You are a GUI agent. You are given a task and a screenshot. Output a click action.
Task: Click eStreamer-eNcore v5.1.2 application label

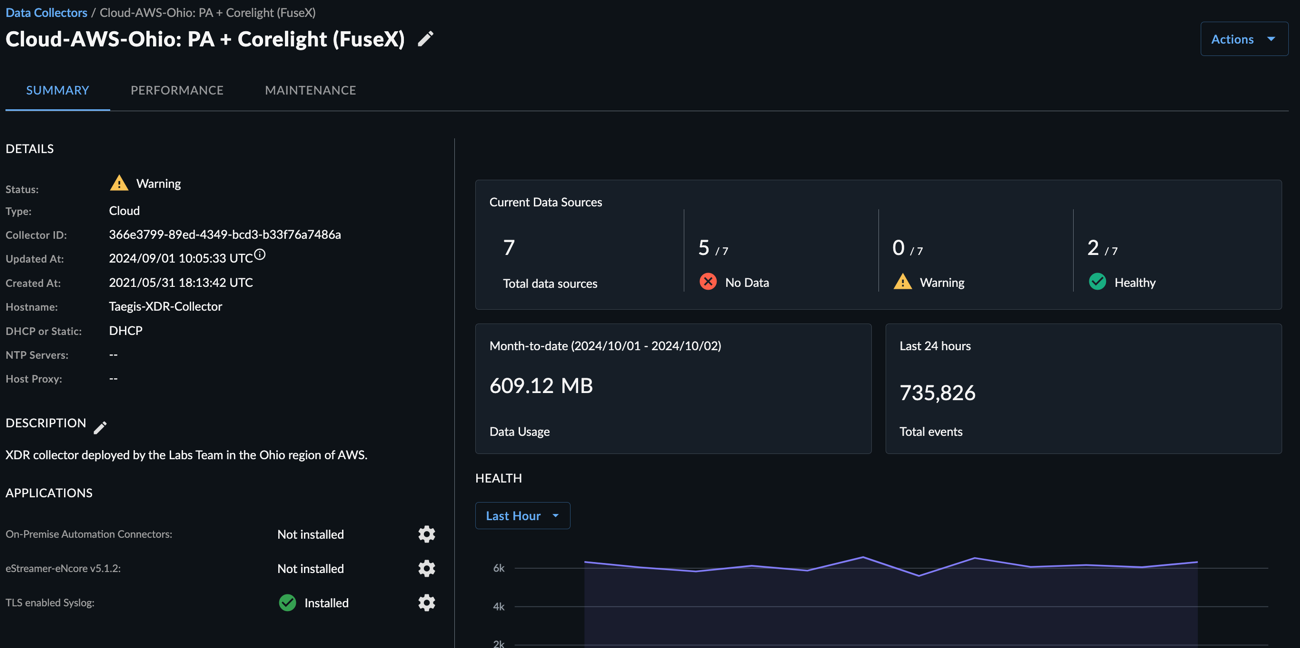[x=63, y=568]
